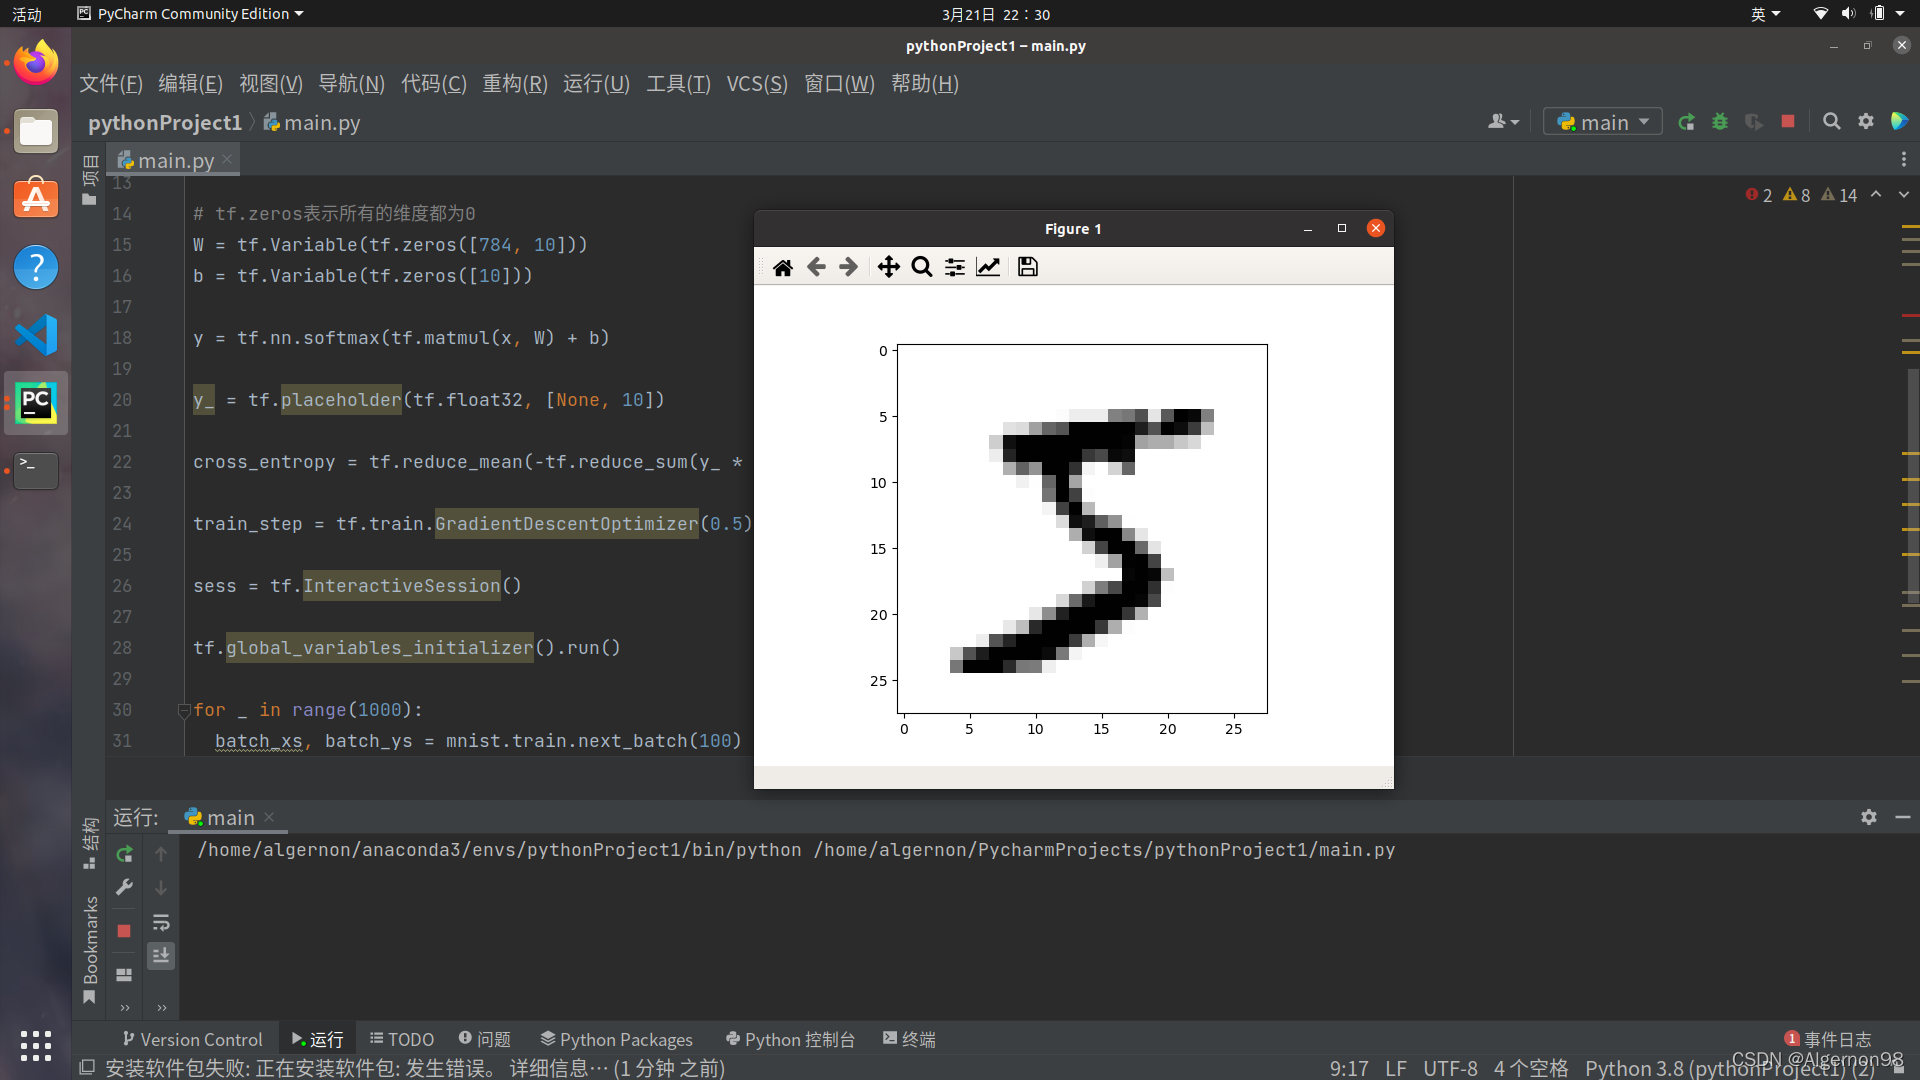Image resolution: width=1920 pixels, height=1080 pixels.
Task: Open IDE settings gear in top toolbar
Action: pyautogui.click(x=1866, y=121)
